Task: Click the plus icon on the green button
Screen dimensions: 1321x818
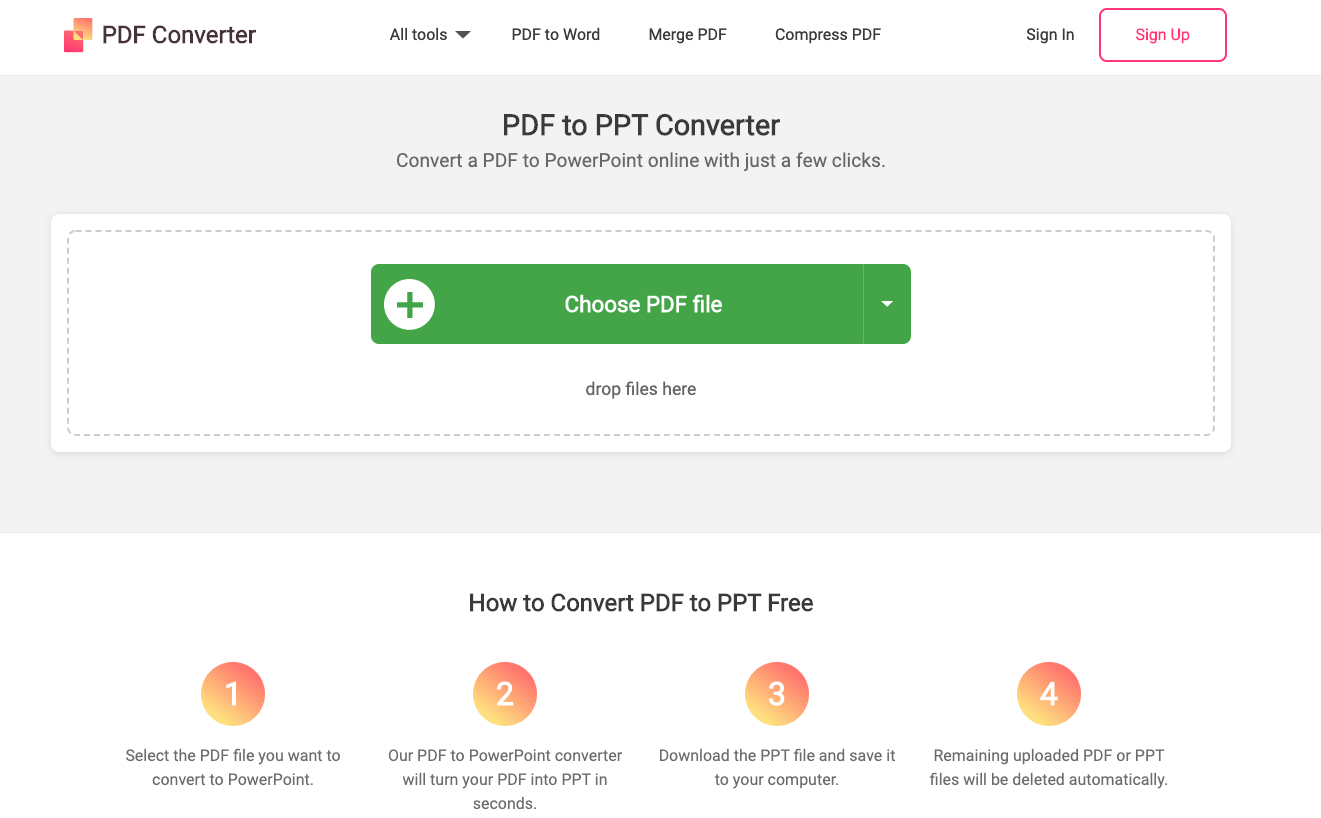Action: point(409,304)
